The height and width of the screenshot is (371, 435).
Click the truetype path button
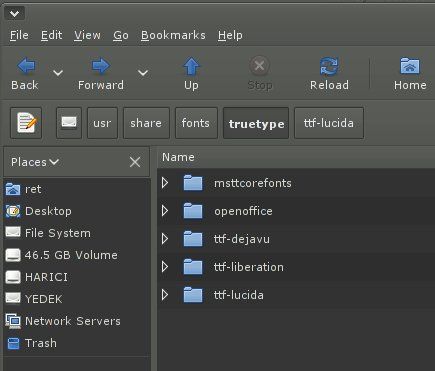[256, 123]
